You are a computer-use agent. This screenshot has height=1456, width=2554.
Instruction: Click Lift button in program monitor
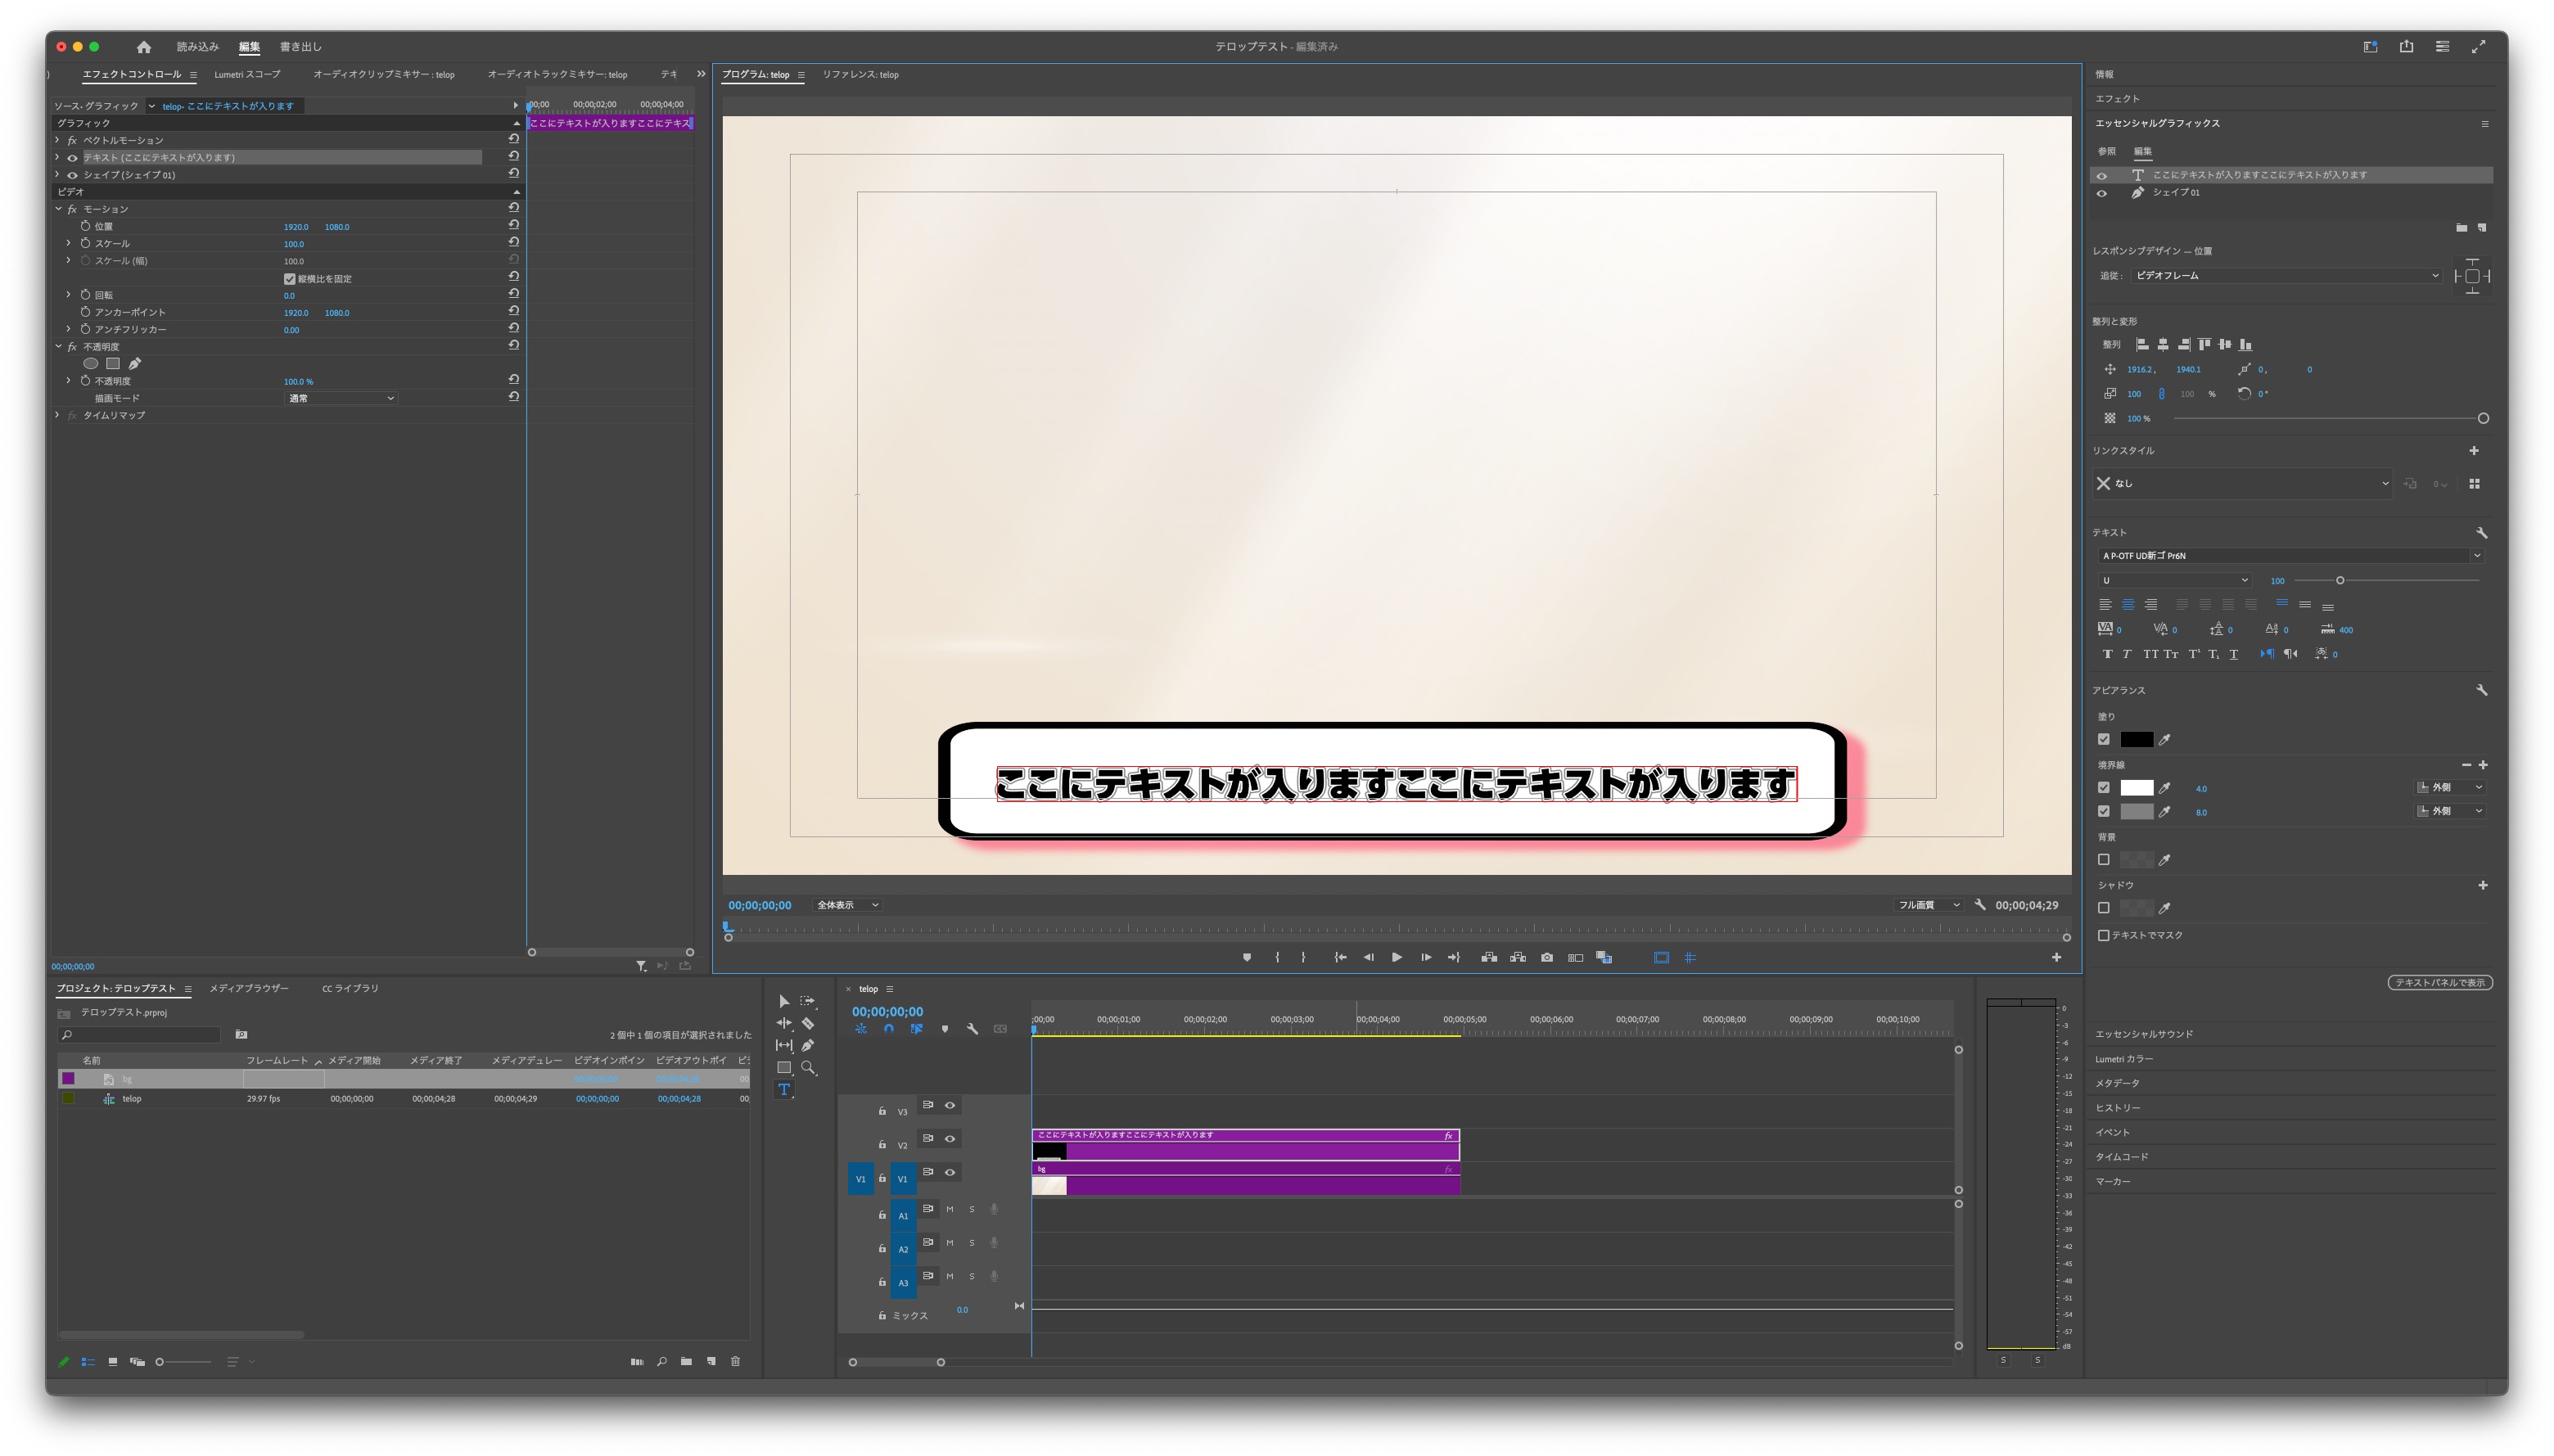click(1489, 958)
